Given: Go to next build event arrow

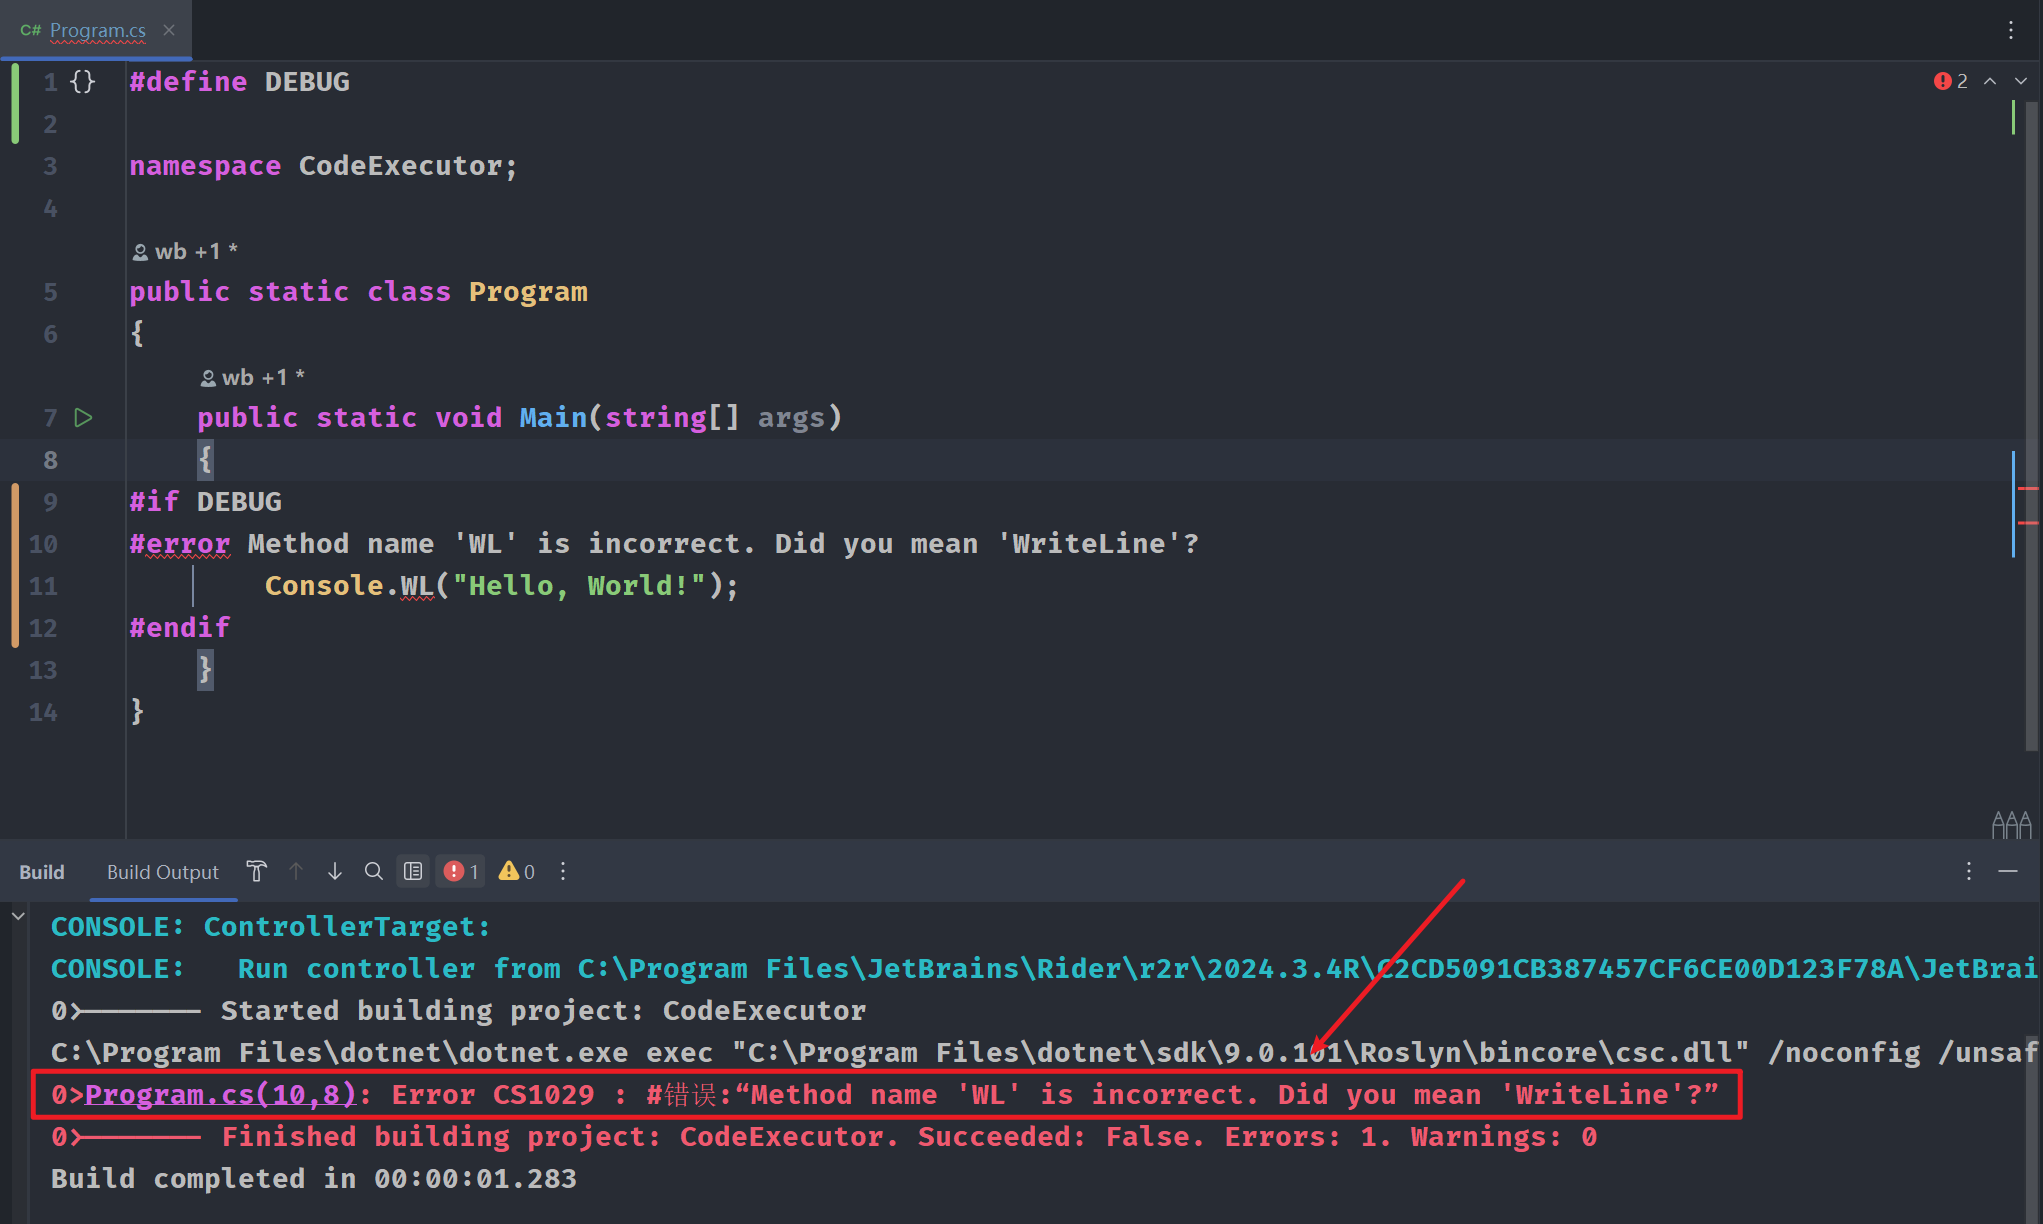Looking at the screenshot, I should tap(335, 871).
